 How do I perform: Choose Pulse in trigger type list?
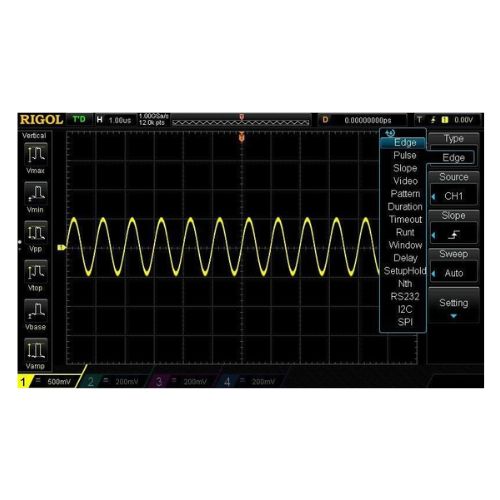click(x=405, y=155)
